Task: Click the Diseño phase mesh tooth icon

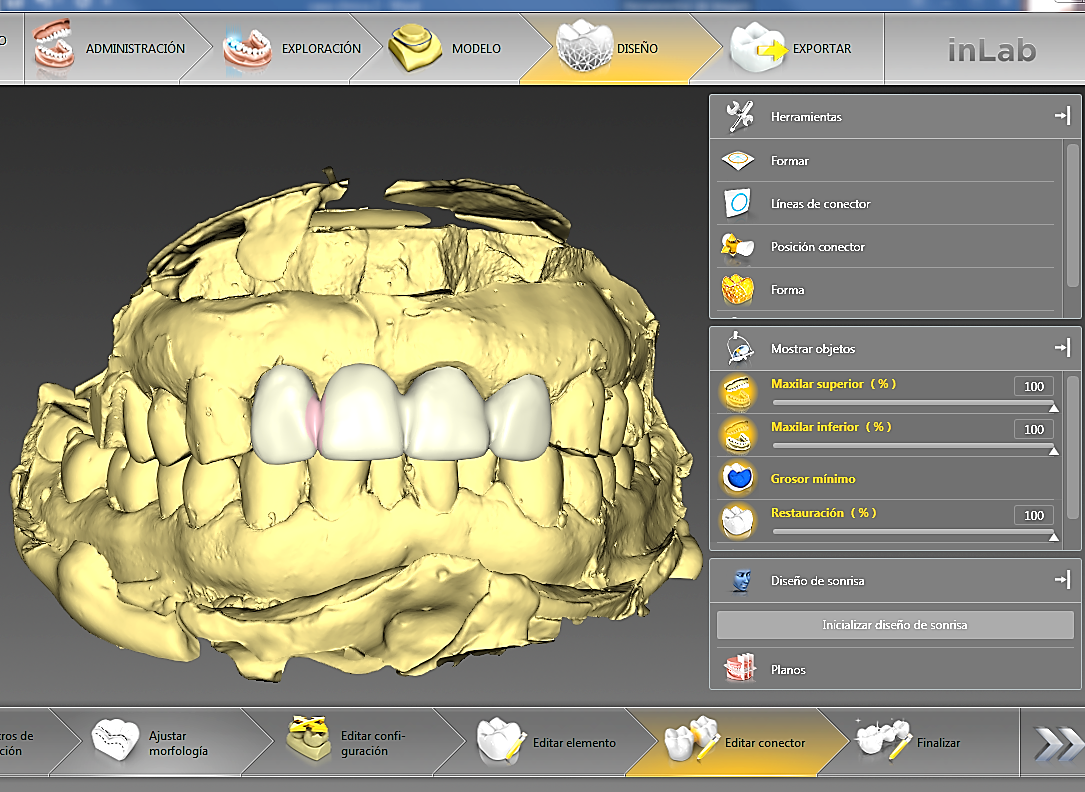Action: point(585,46)
